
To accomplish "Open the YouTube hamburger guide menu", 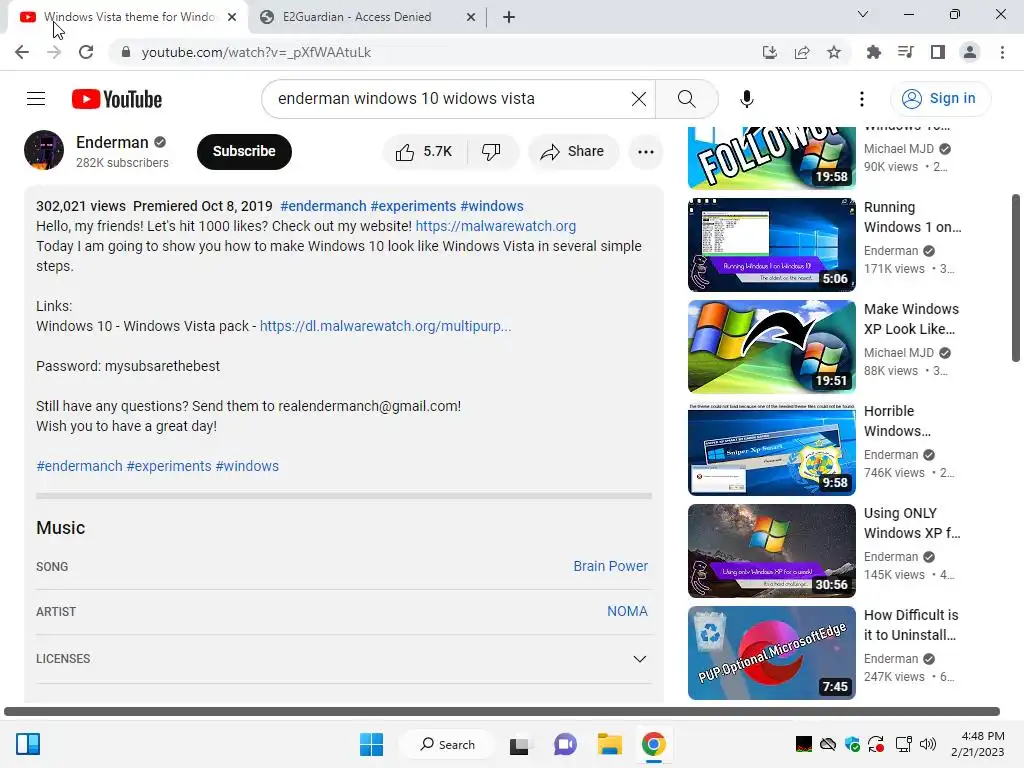I will (36, 99).
